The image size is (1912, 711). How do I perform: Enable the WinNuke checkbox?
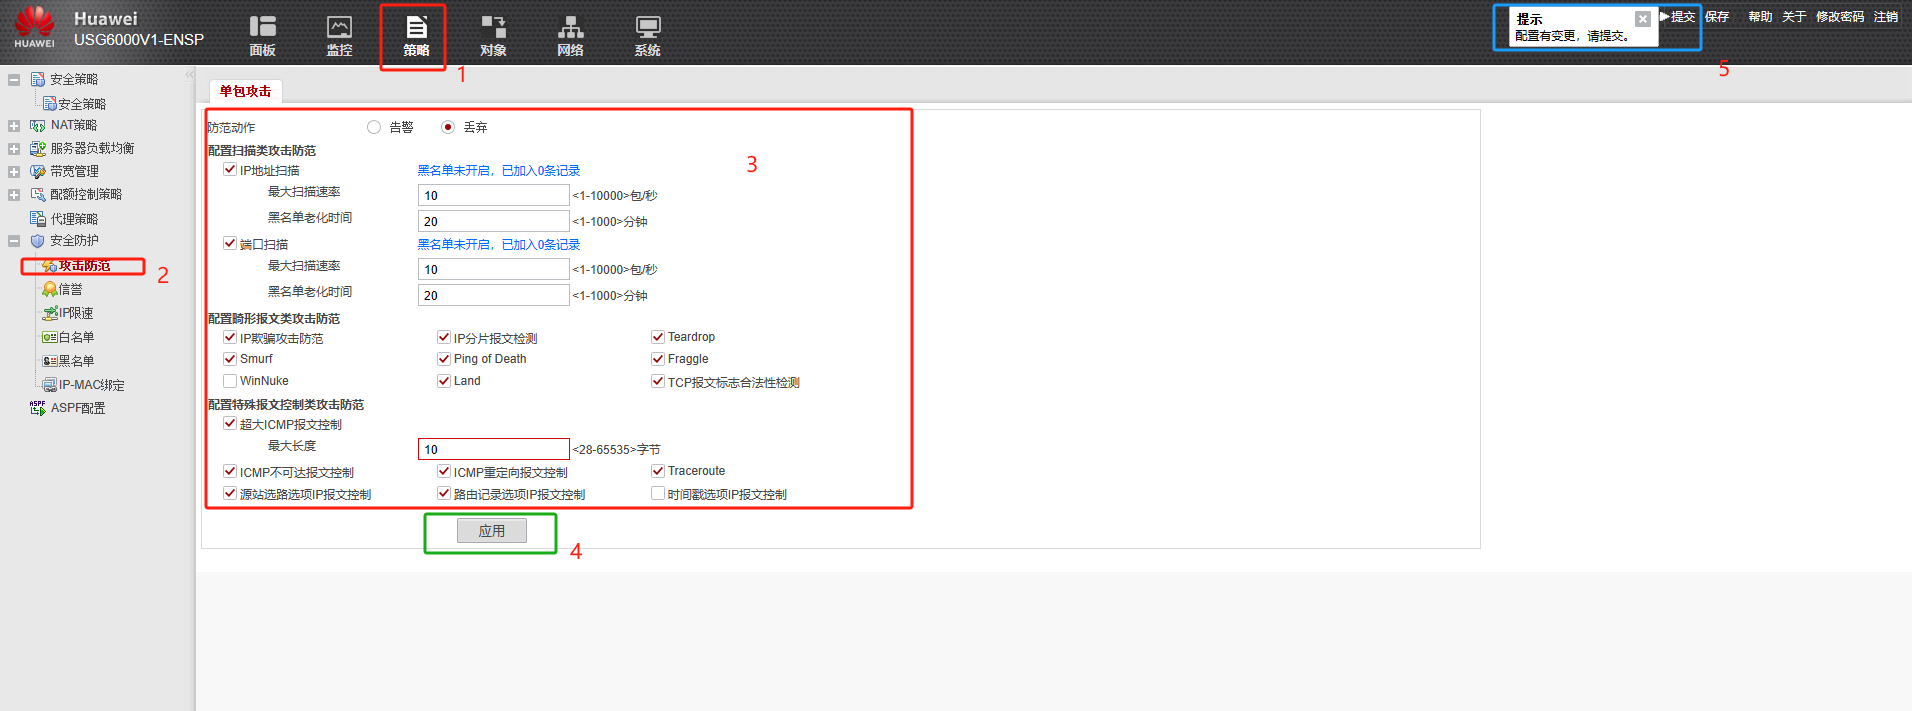pos(230,381)
